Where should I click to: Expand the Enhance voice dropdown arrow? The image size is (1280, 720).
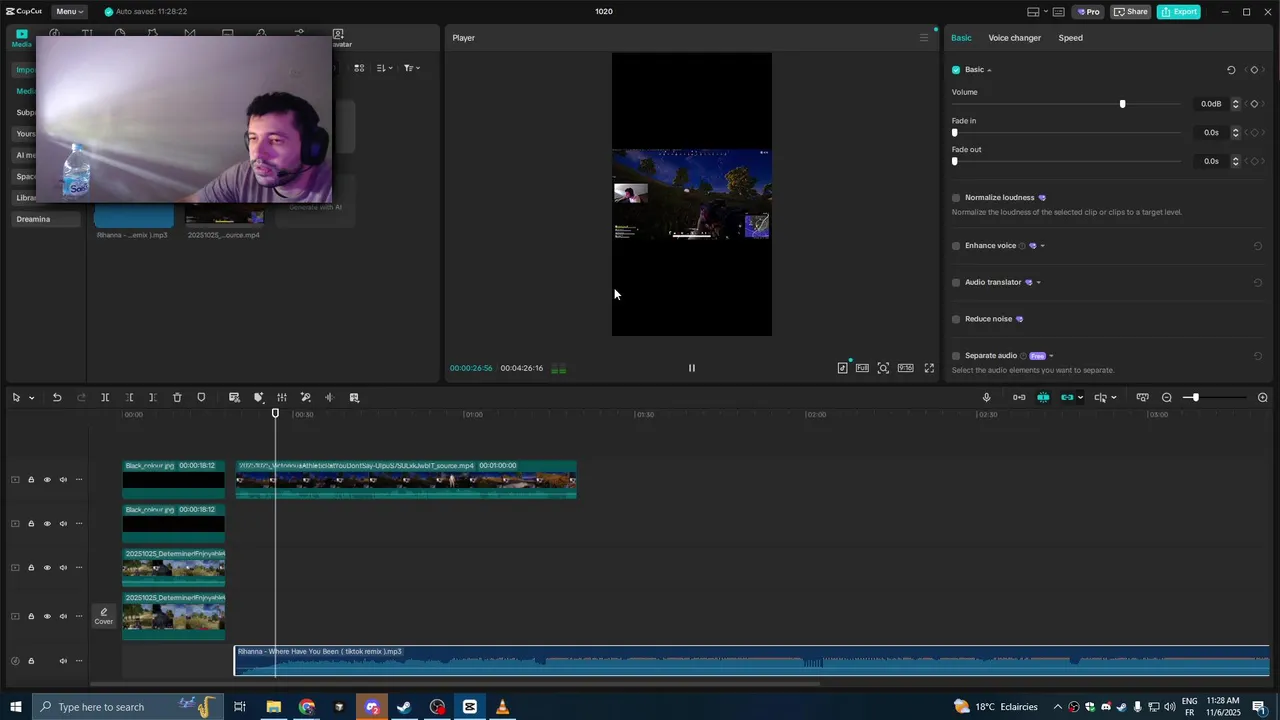point(1042,246)
